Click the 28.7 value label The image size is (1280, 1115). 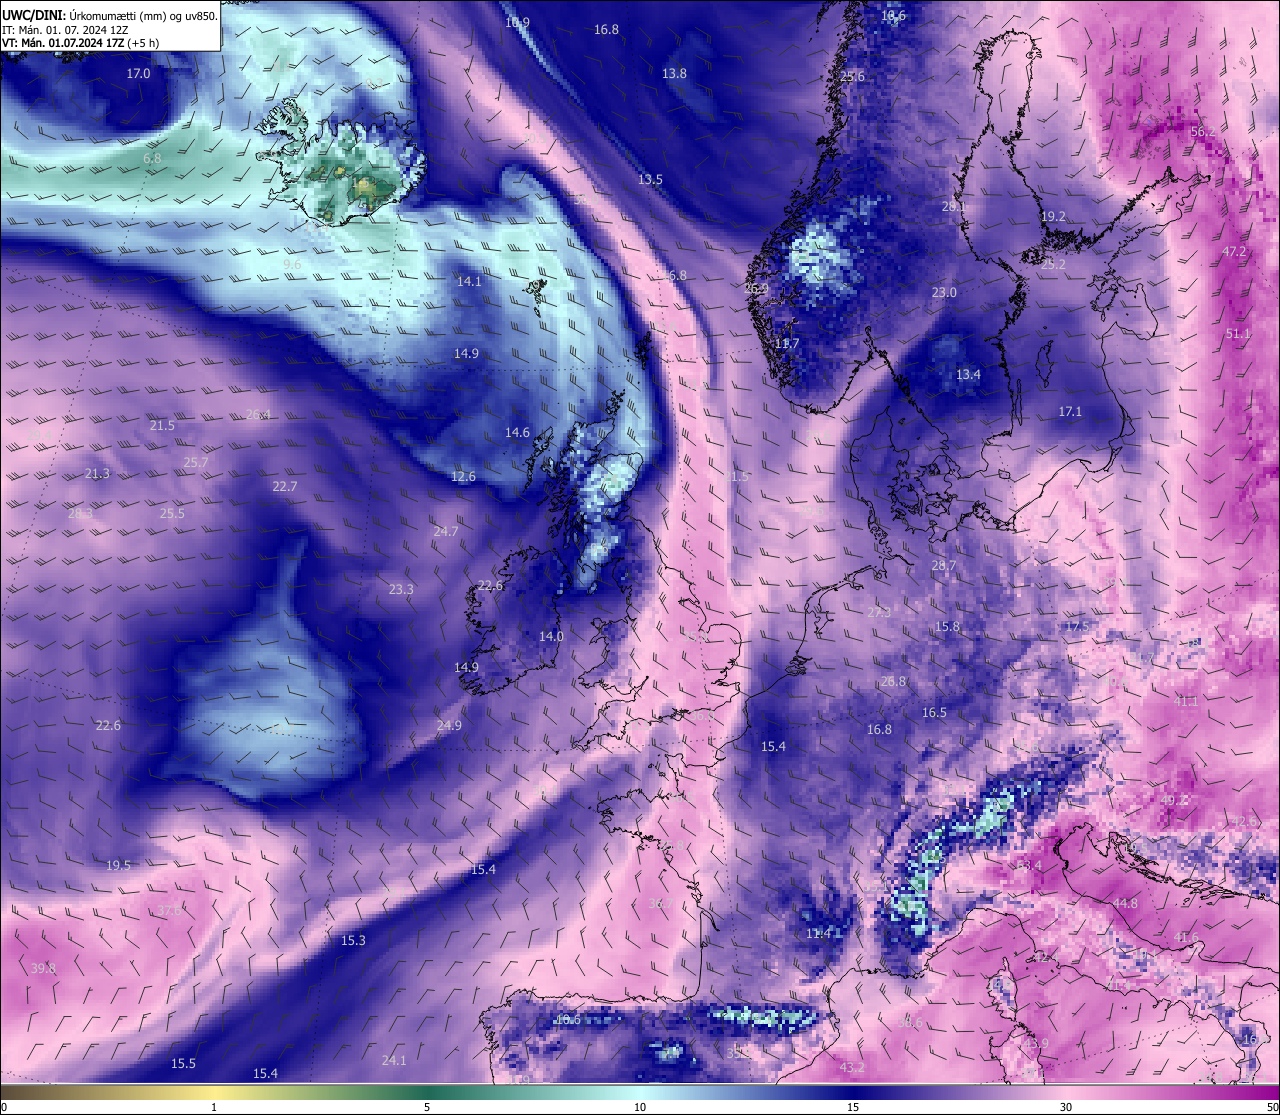click(x=944, y=566)
